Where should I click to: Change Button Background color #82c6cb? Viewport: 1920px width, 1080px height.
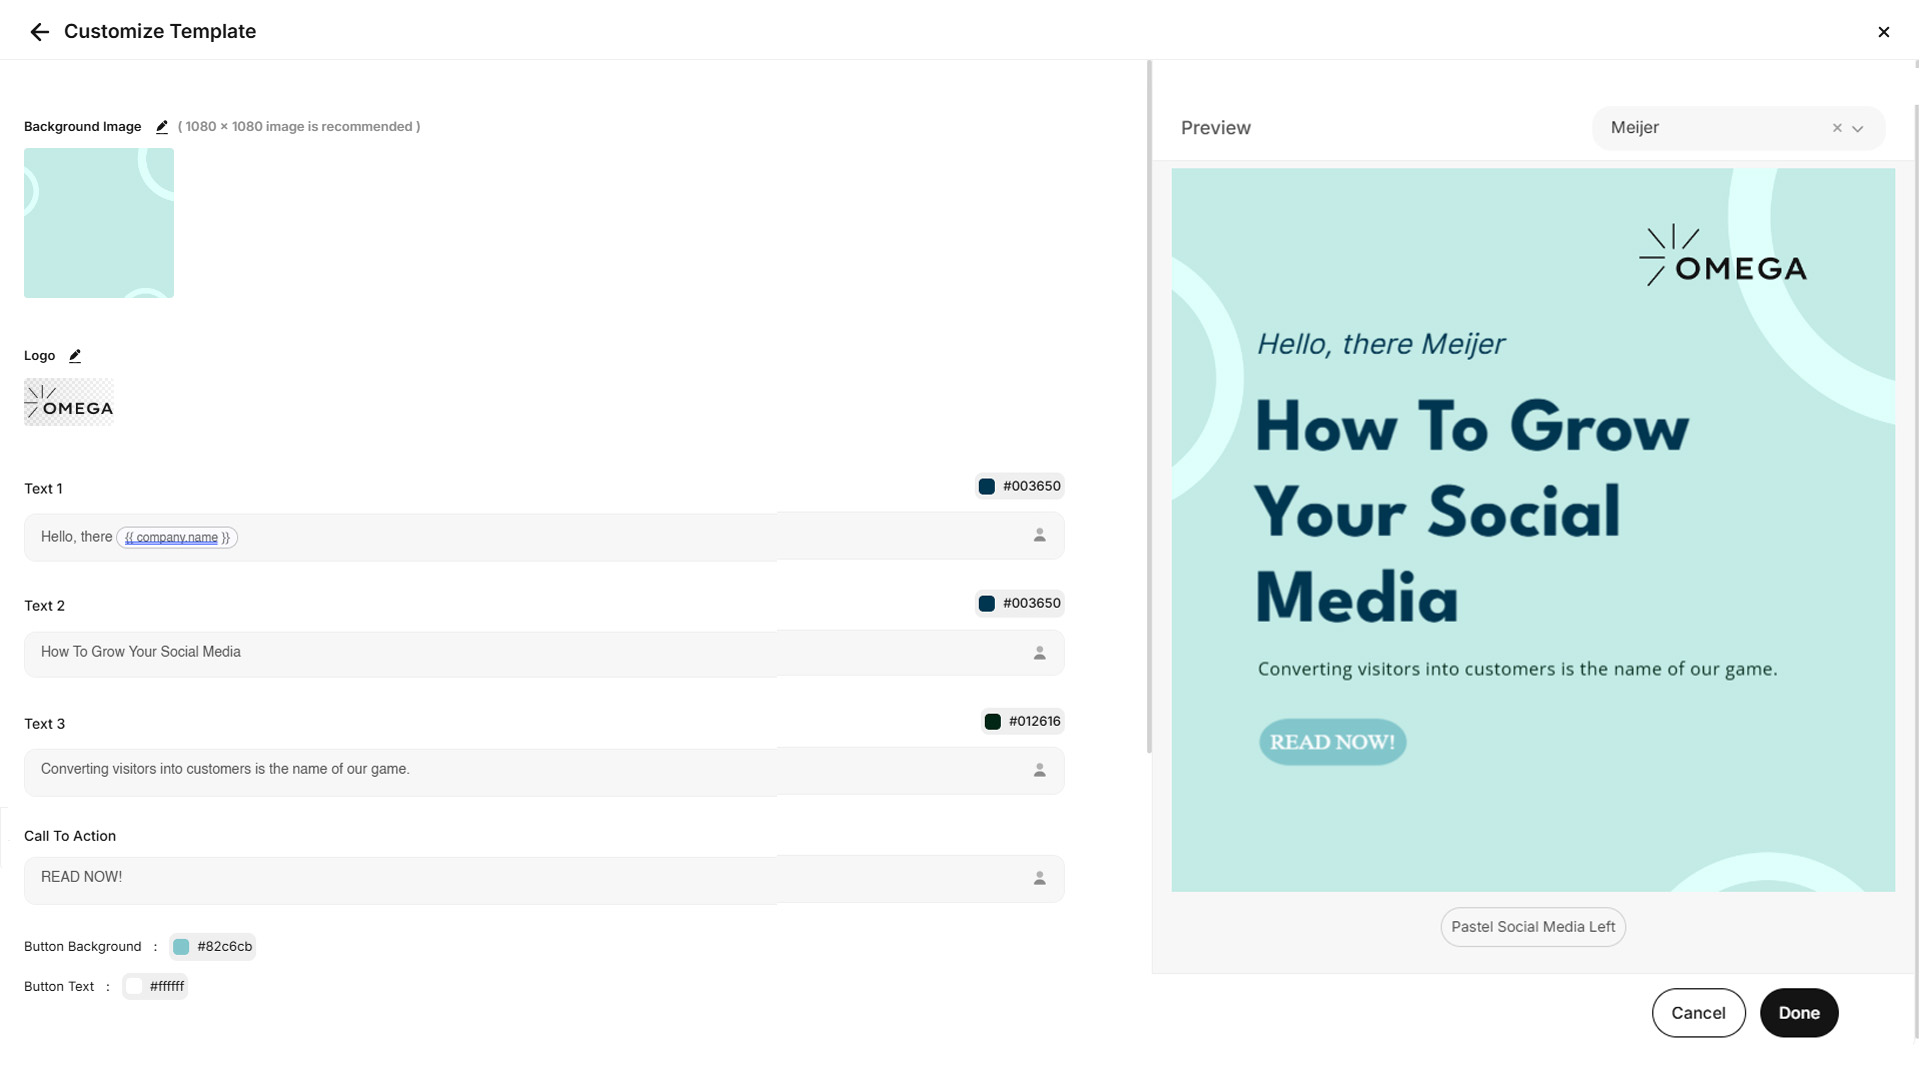pyautogui.click(x=212, y=946)
